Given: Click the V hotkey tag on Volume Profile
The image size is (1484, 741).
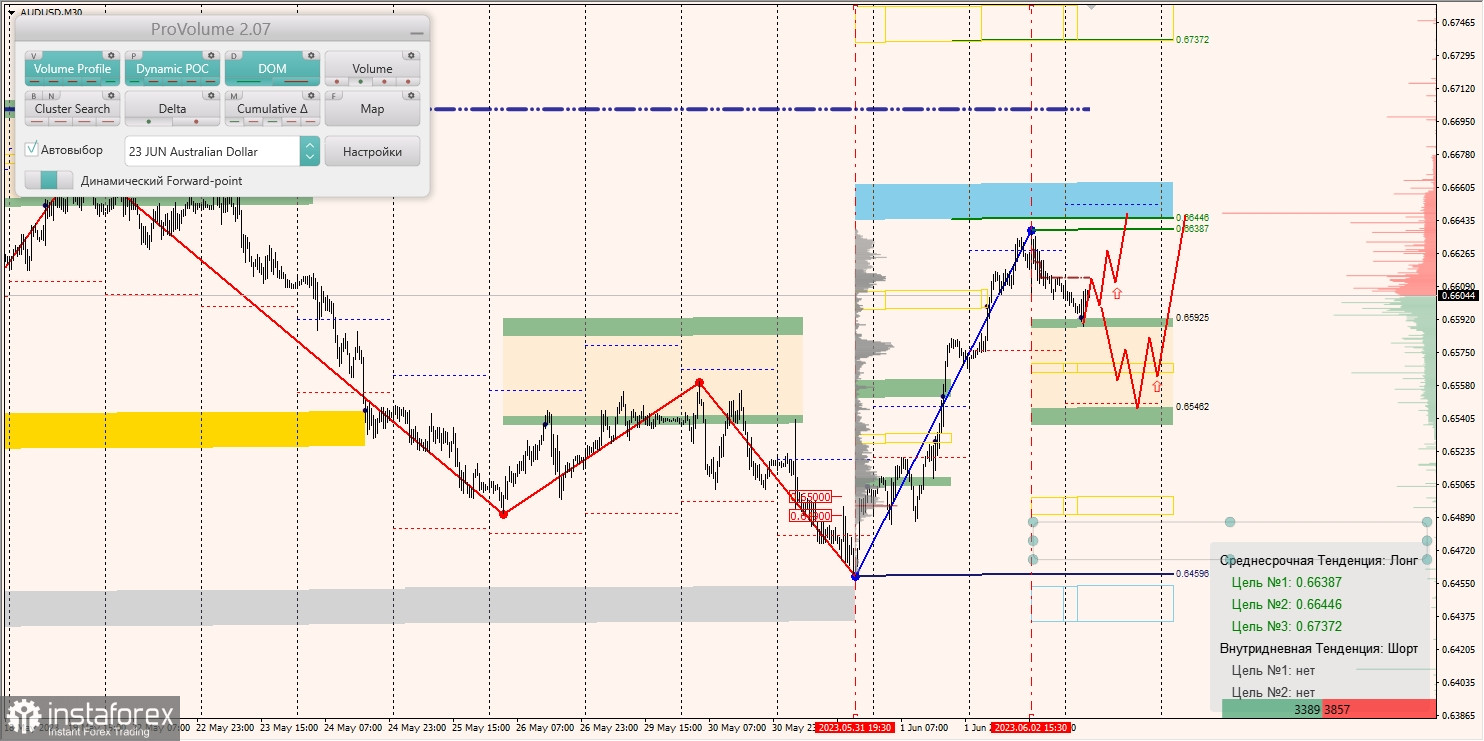Looking at the screenshot, I should [34, 56].
